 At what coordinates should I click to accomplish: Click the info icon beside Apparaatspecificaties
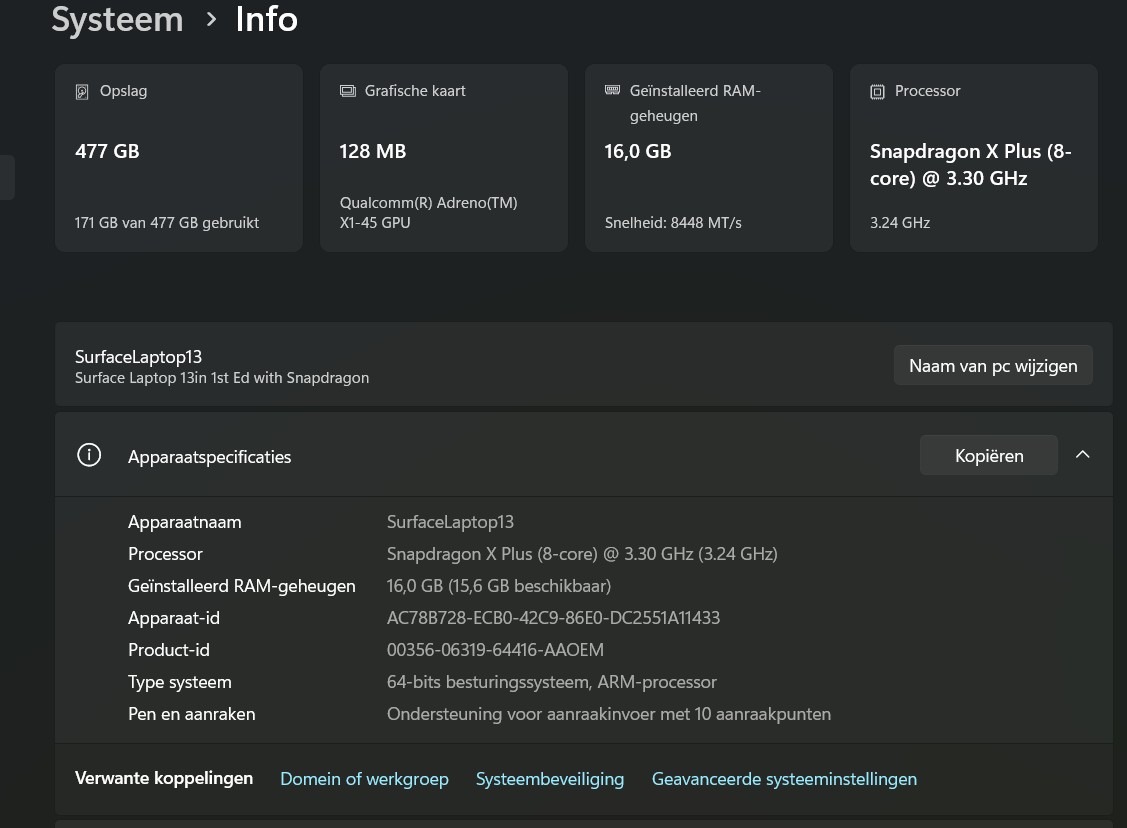(x=89, y=455)
